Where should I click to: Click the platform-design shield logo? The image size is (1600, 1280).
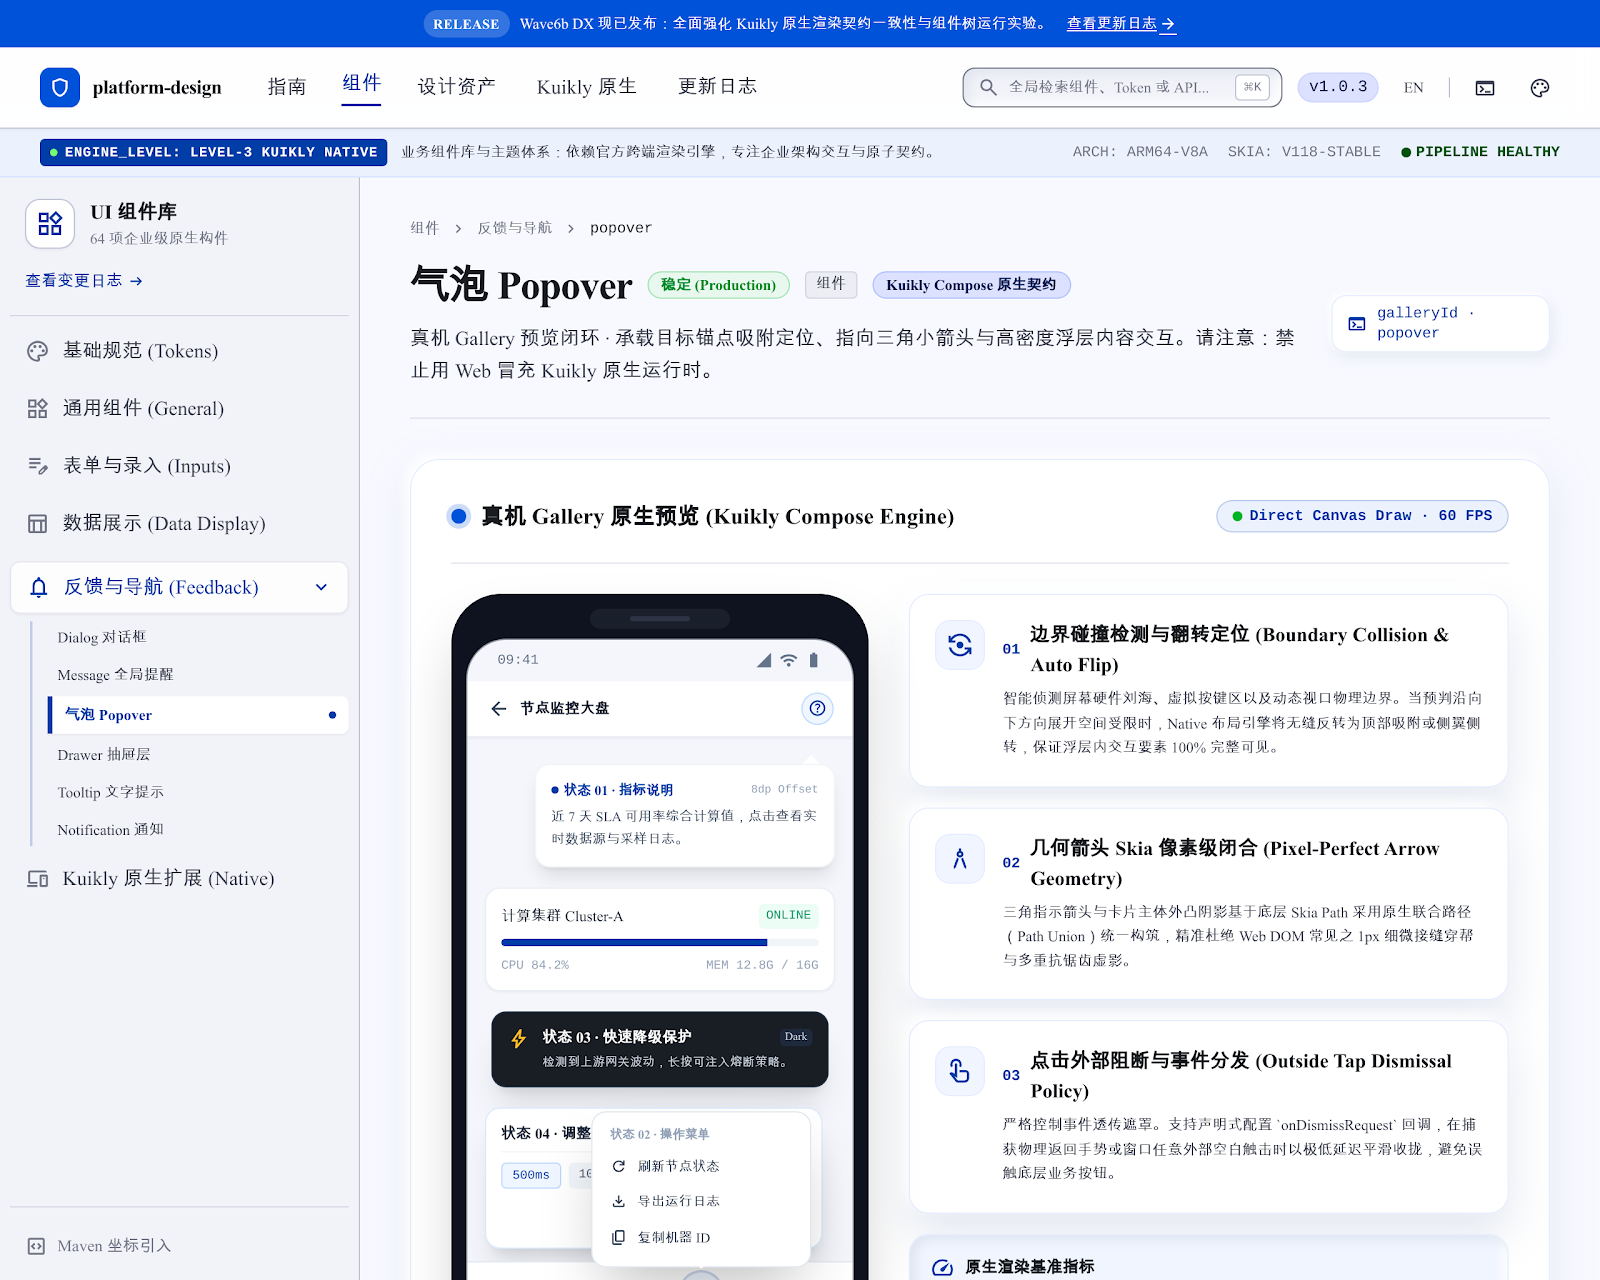(60, 87)
